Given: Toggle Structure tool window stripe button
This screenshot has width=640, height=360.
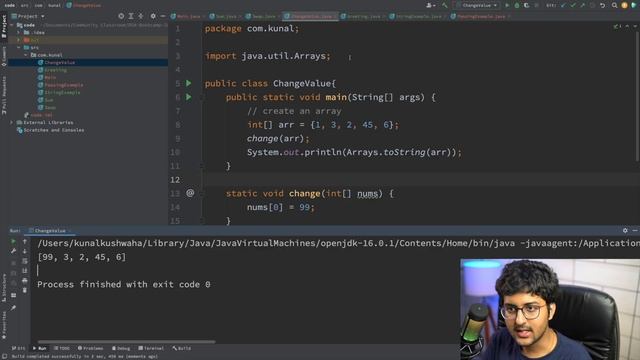Looking at the screenshot, I should 4,288.
